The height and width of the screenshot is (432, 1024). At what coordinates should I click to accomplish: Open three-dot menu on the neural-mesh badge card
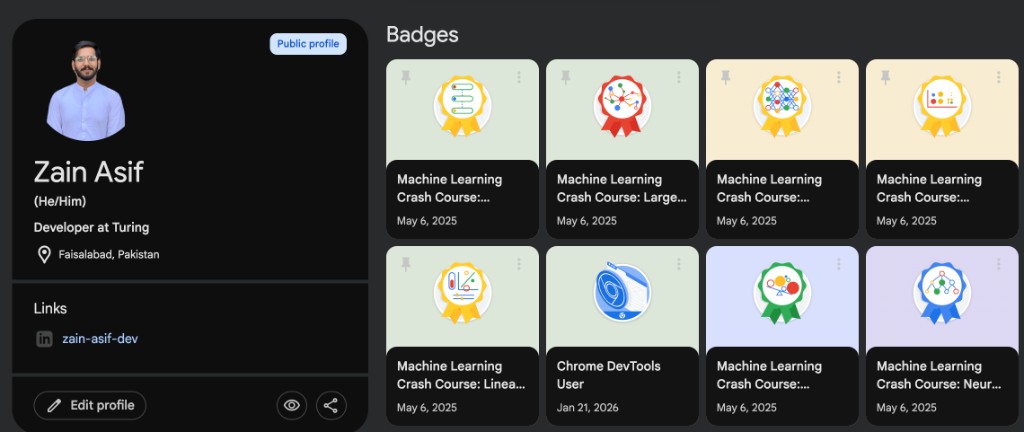[x=839, y=77]
